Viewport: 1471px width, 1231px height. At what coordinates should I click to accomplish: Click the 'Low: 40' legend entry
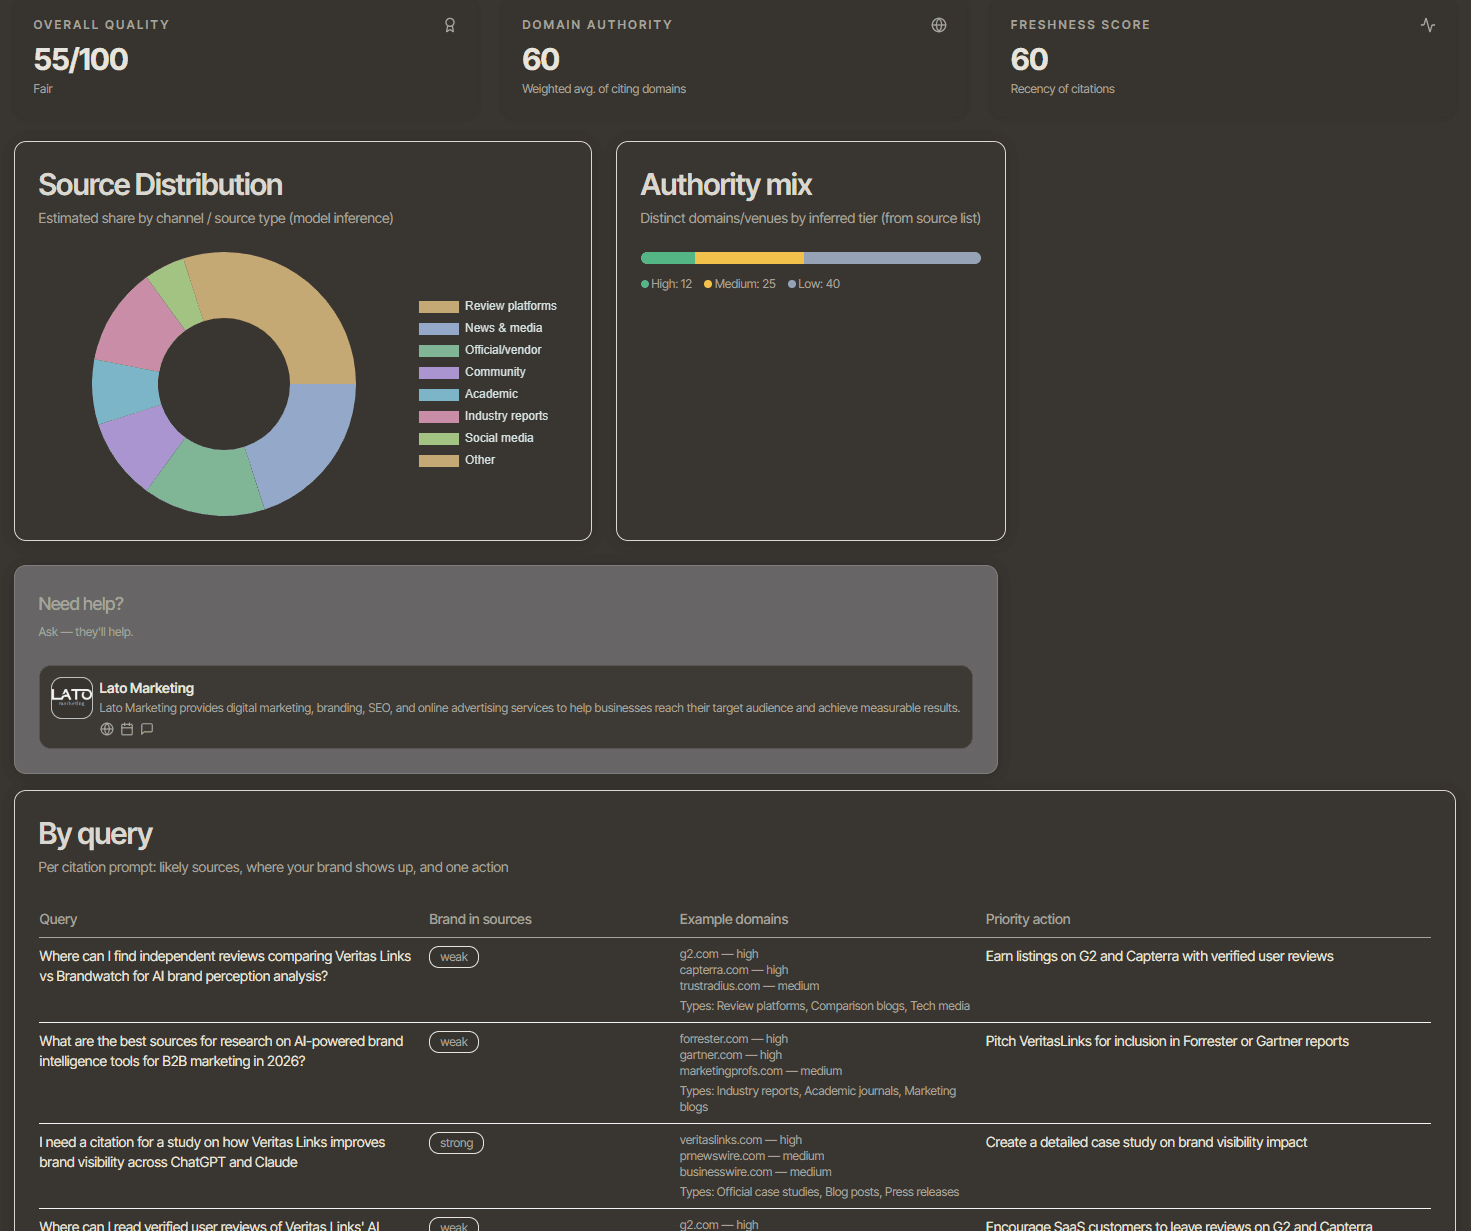point(814,284)
